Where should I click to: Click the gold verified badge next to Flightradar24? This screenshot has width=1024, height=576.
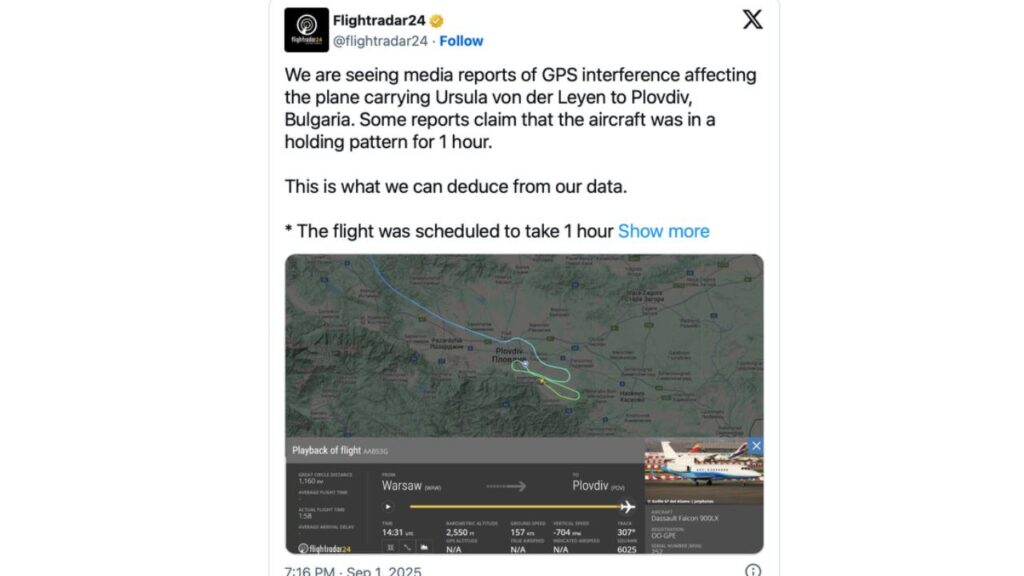(437, 21)
